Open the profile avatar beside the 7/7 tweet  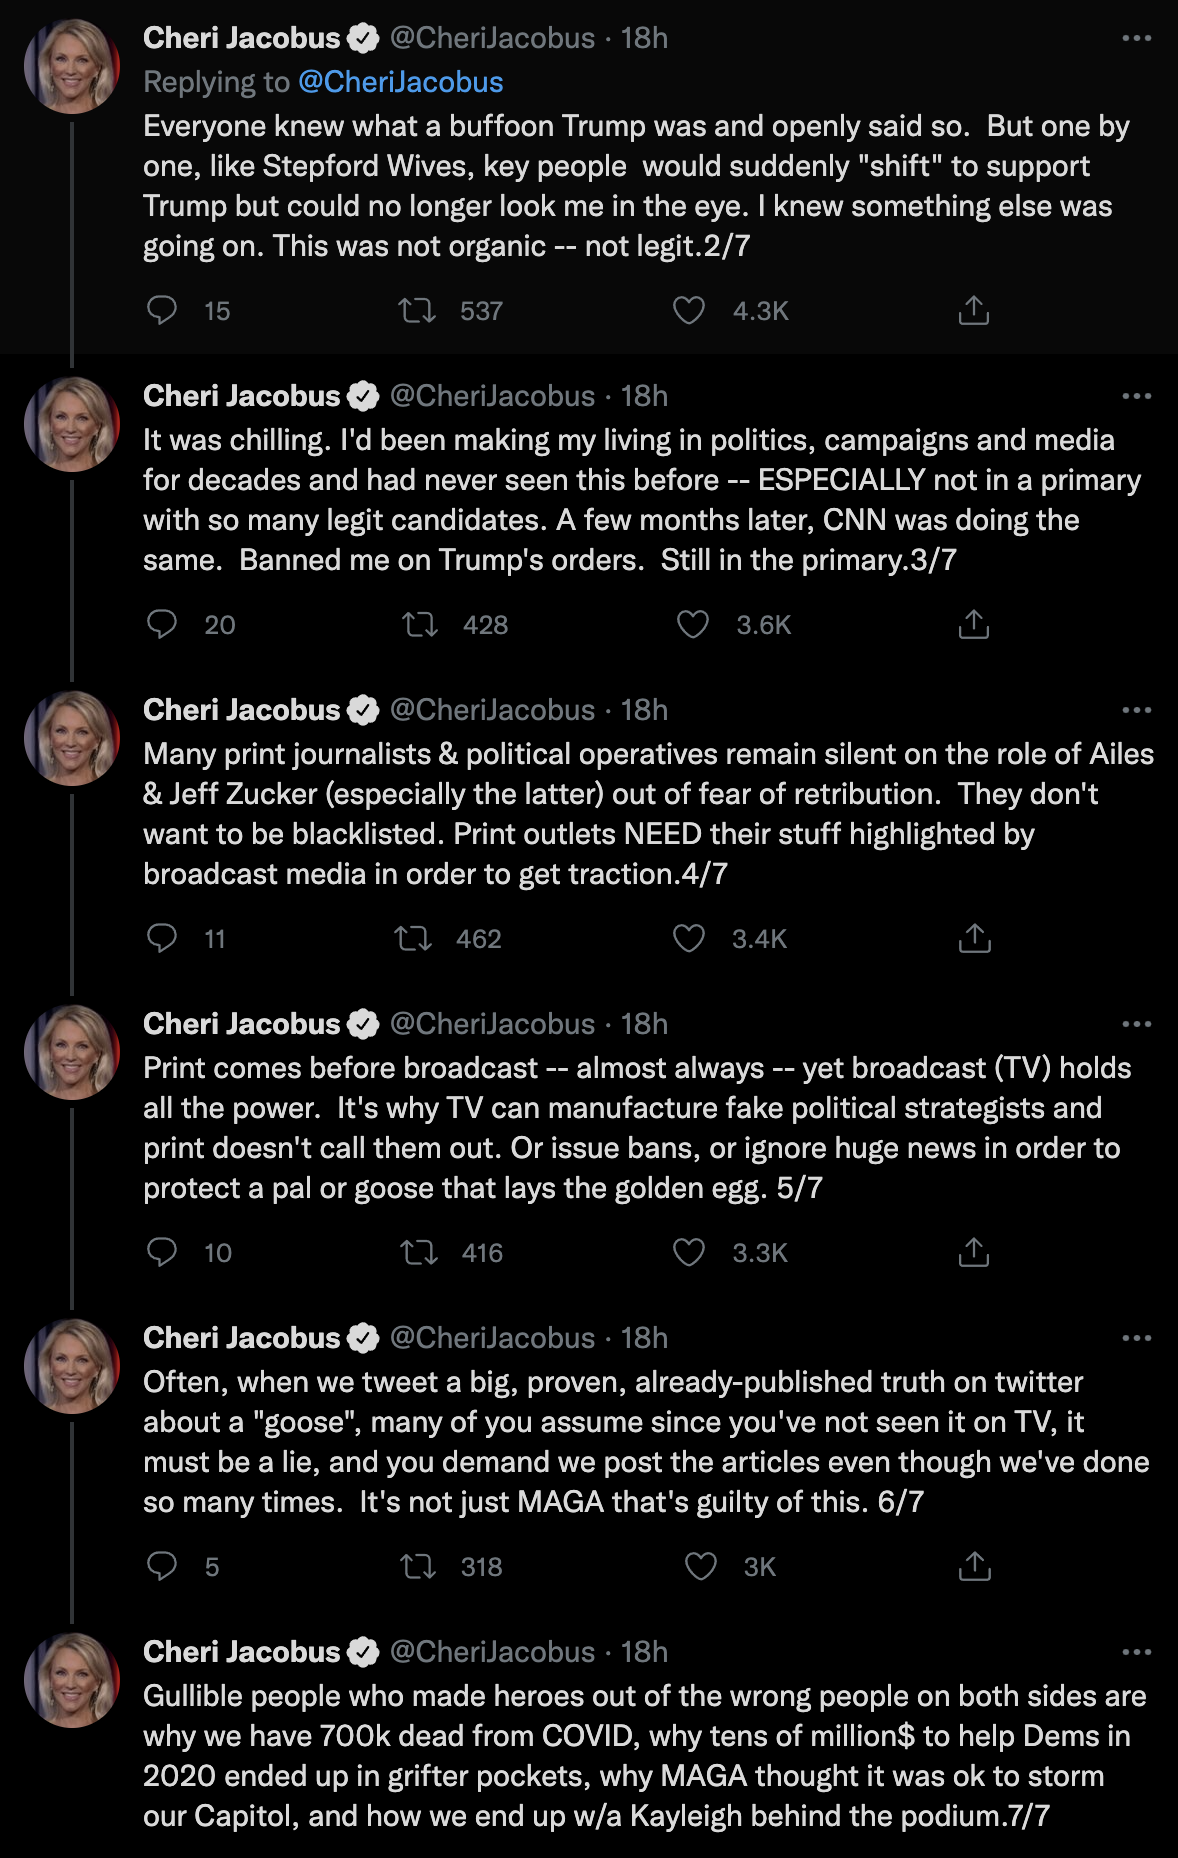72,1680
